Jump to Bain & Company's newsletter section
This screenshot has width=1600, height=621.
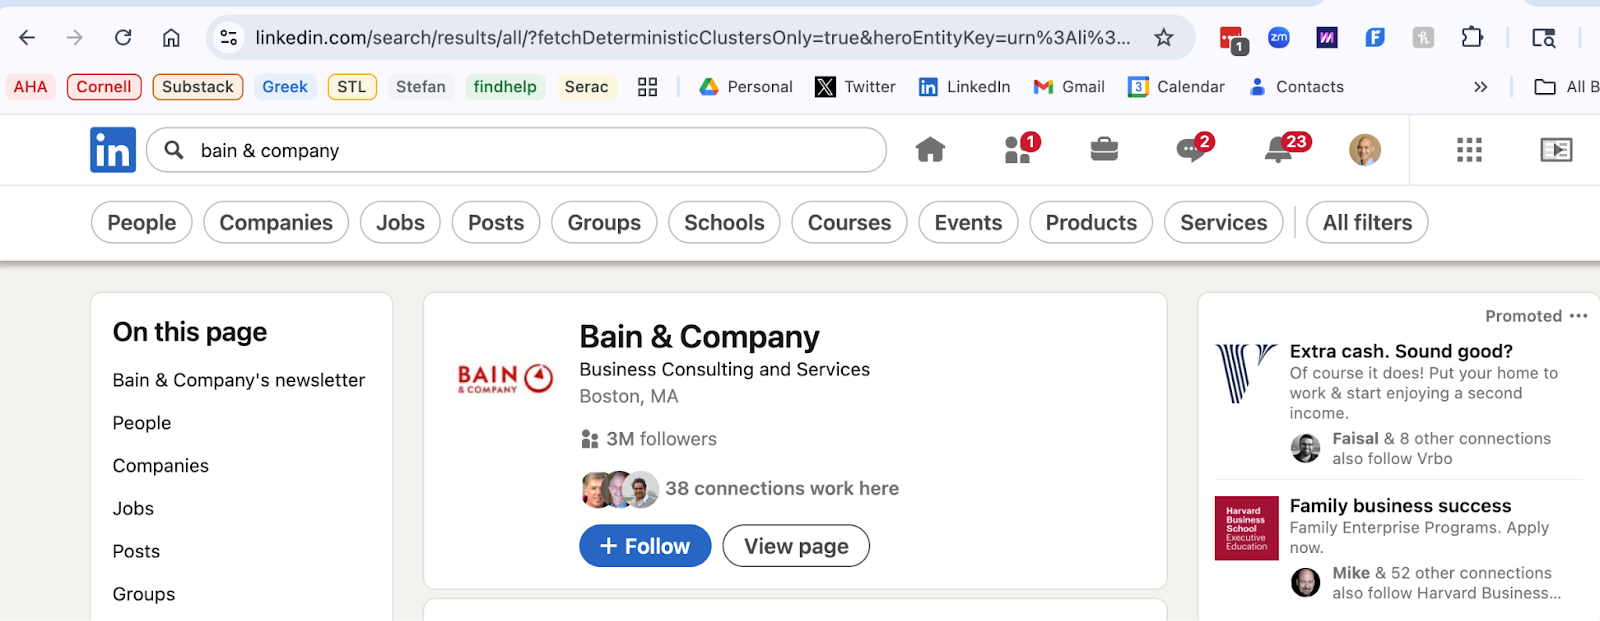point(239,380)
